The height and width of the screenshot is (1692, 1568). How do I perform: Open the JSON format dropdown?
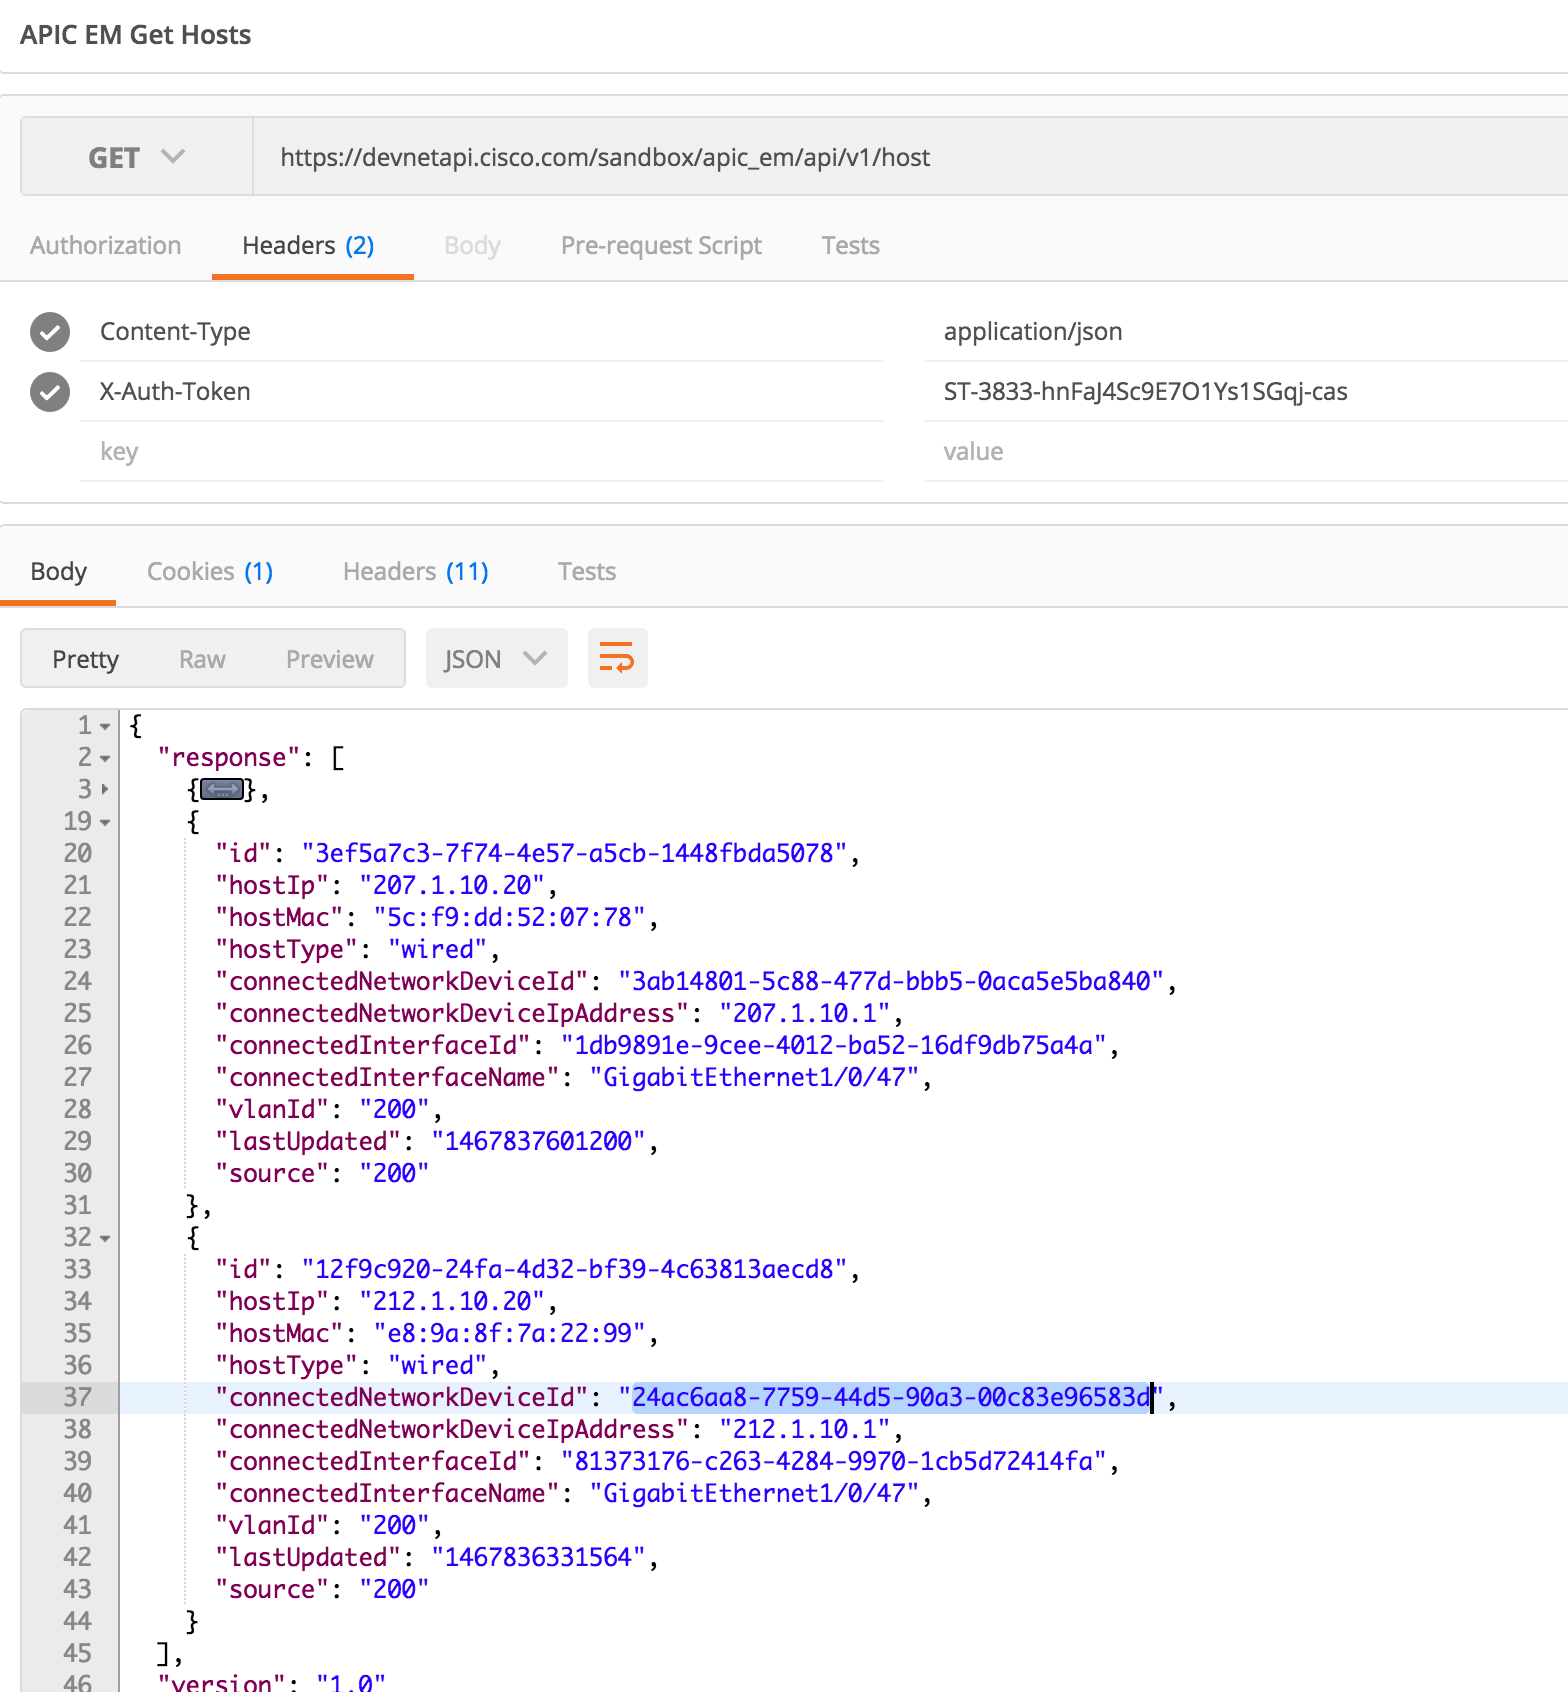496,658
